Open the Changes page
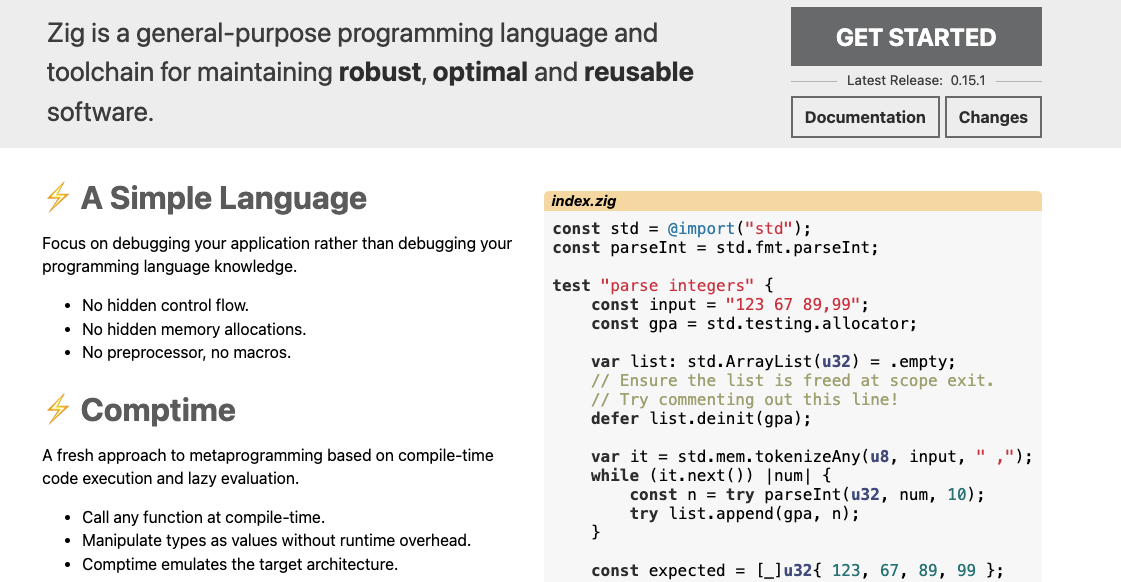This screenshot has width=1121, height=582. click(x=992, y=117)
